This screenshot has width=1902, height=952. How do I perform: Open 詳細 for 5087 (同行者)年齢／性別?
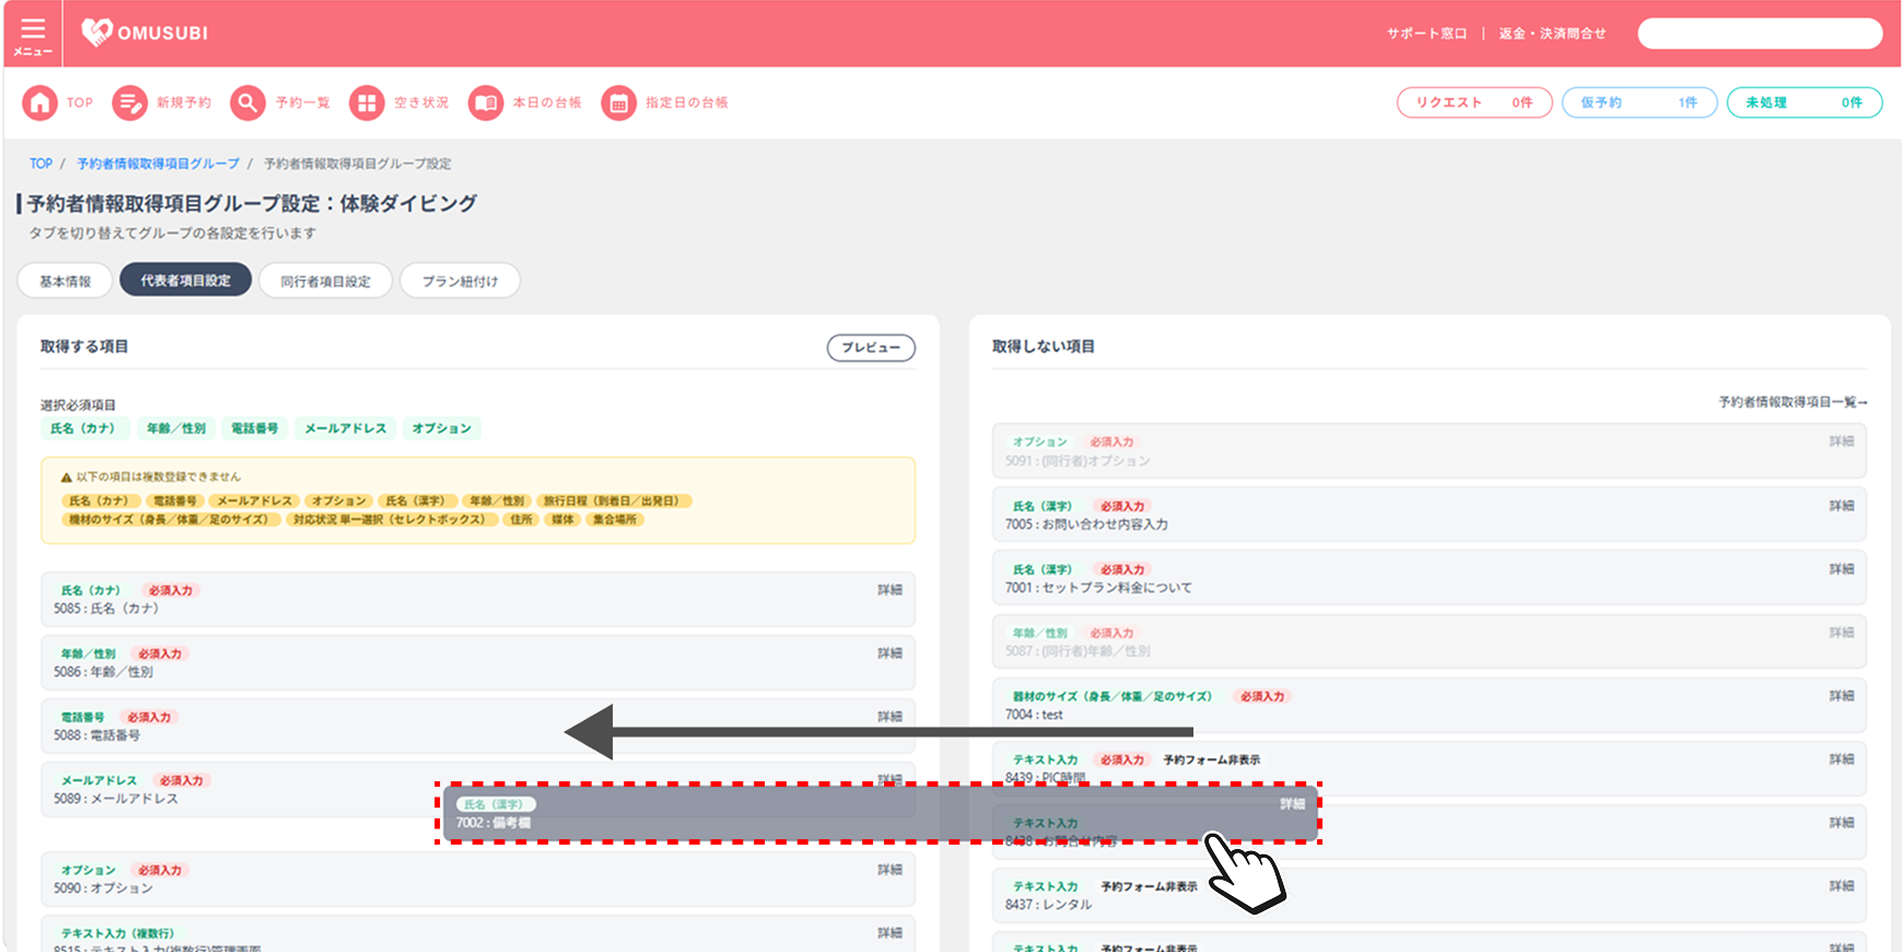(1842, 632)
